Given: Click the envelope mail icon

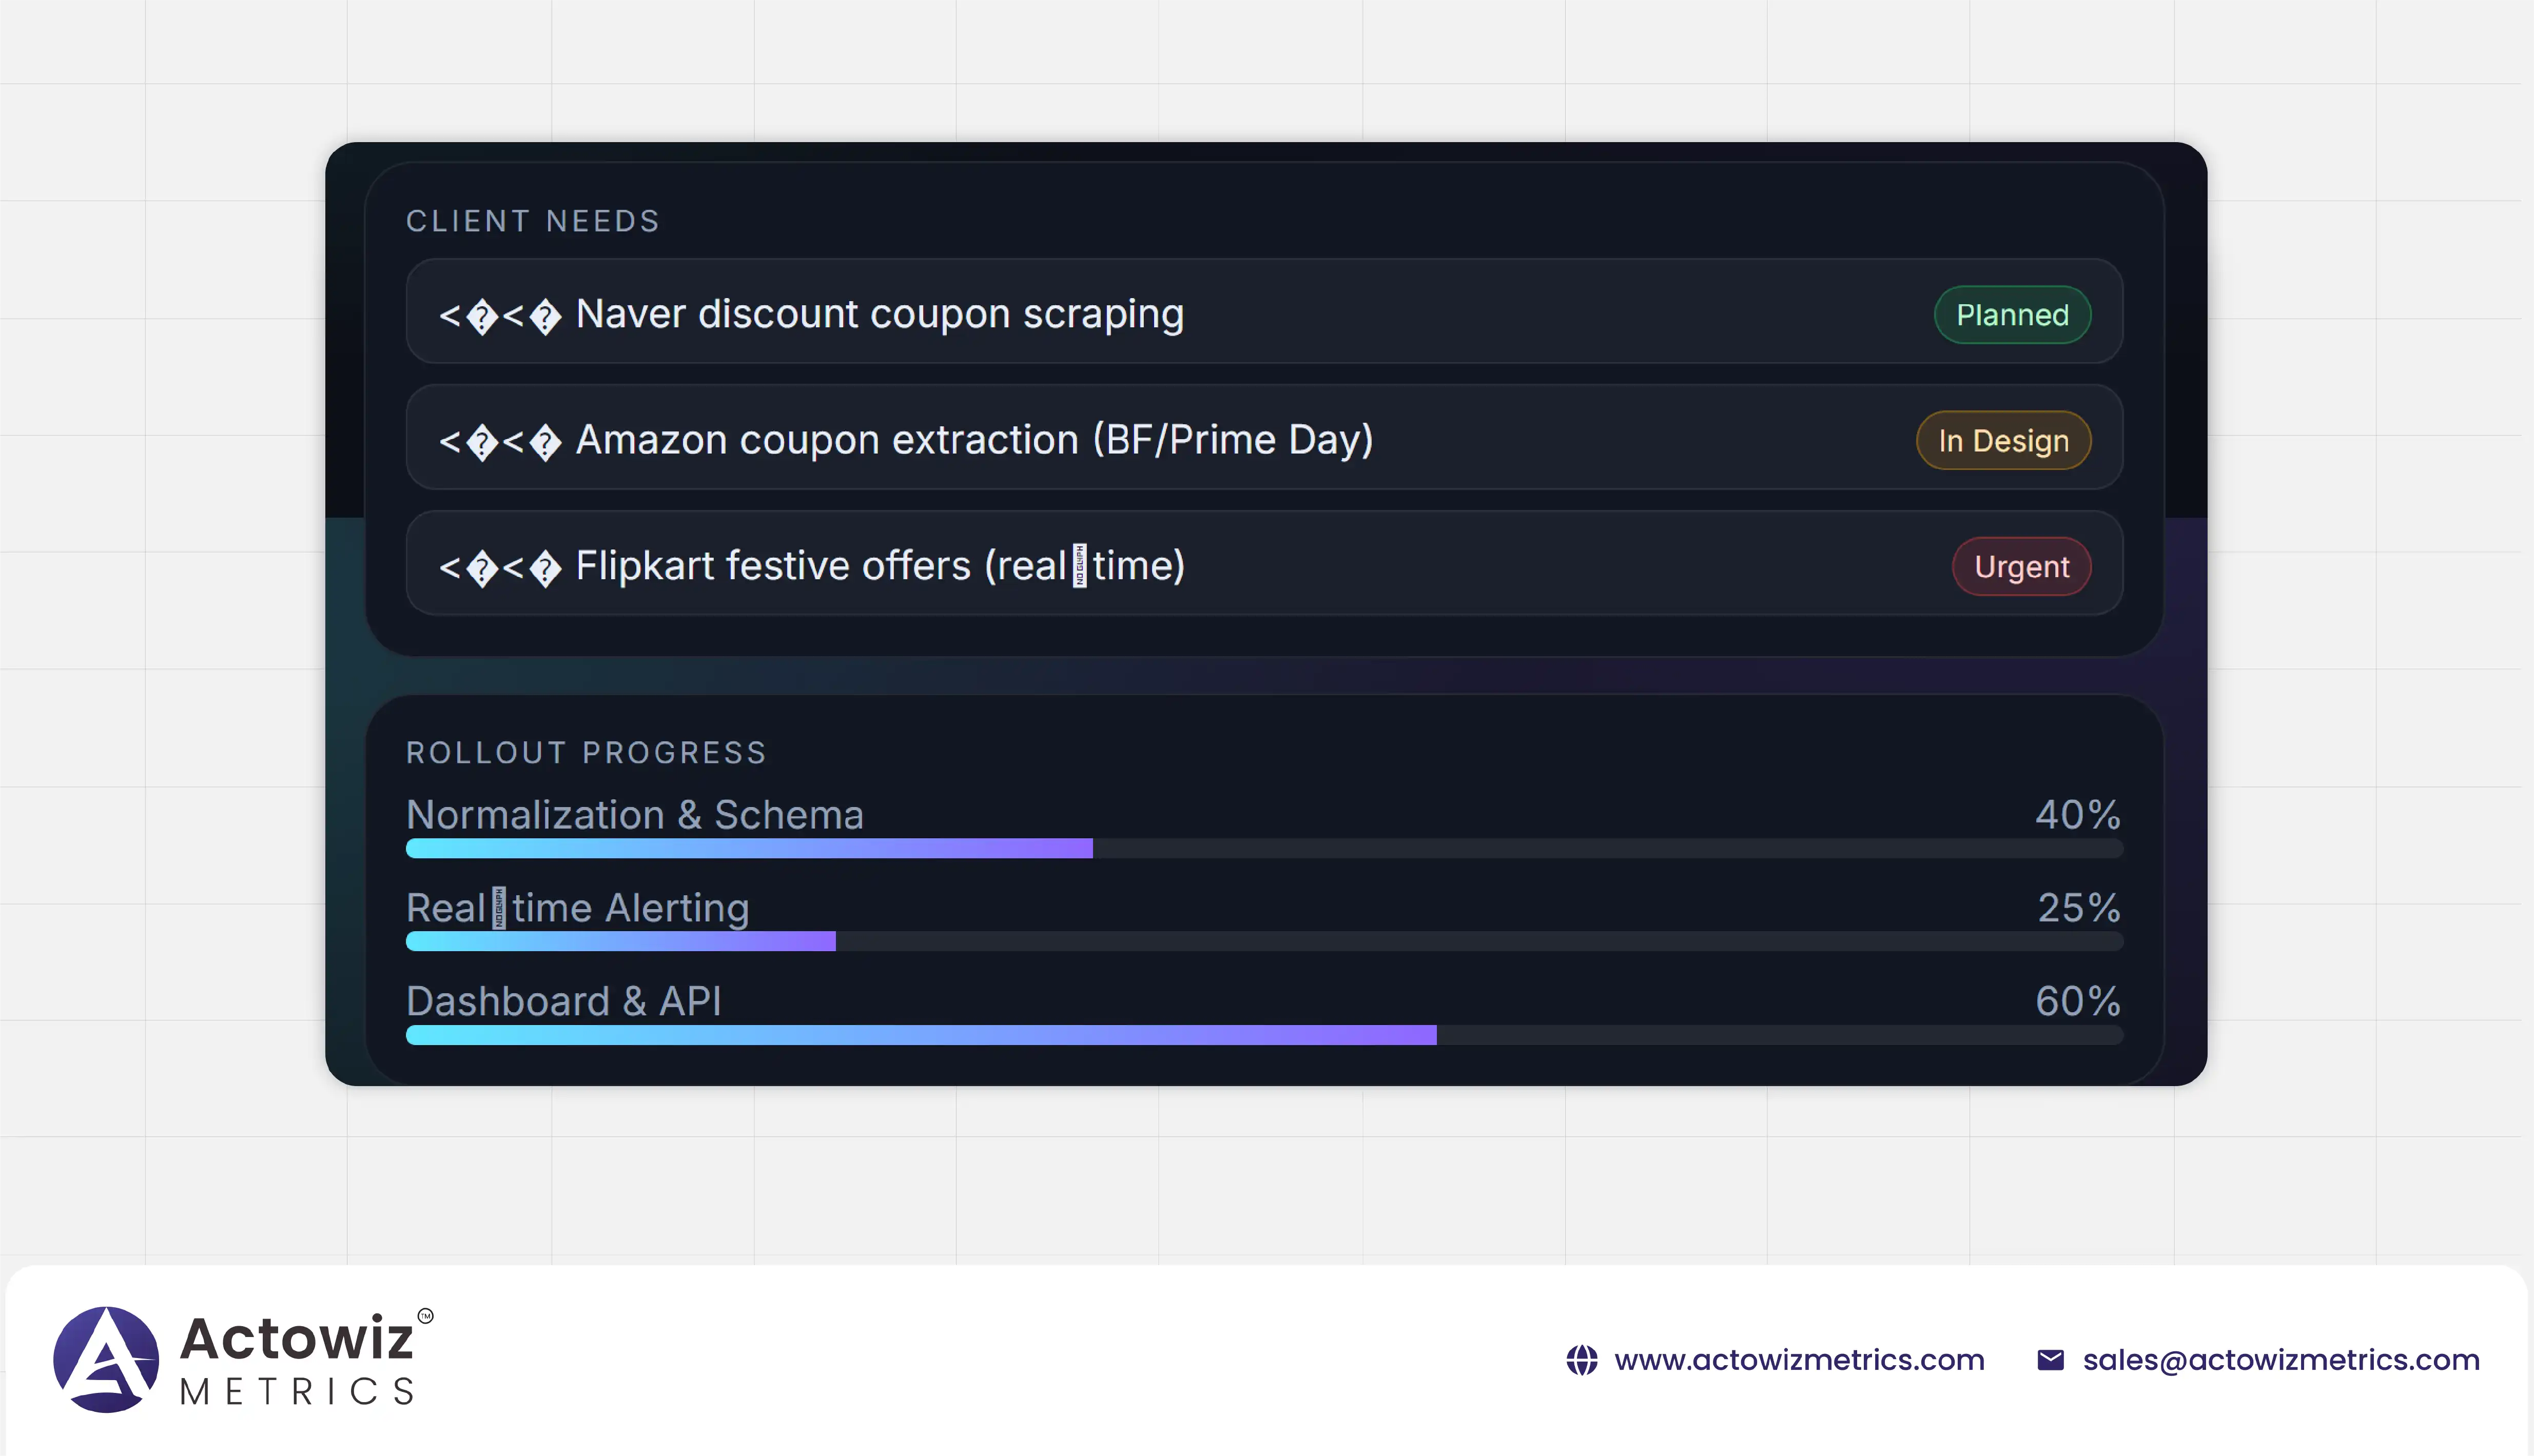Looking at the screenshot, I should (x=2050, y=1360).
